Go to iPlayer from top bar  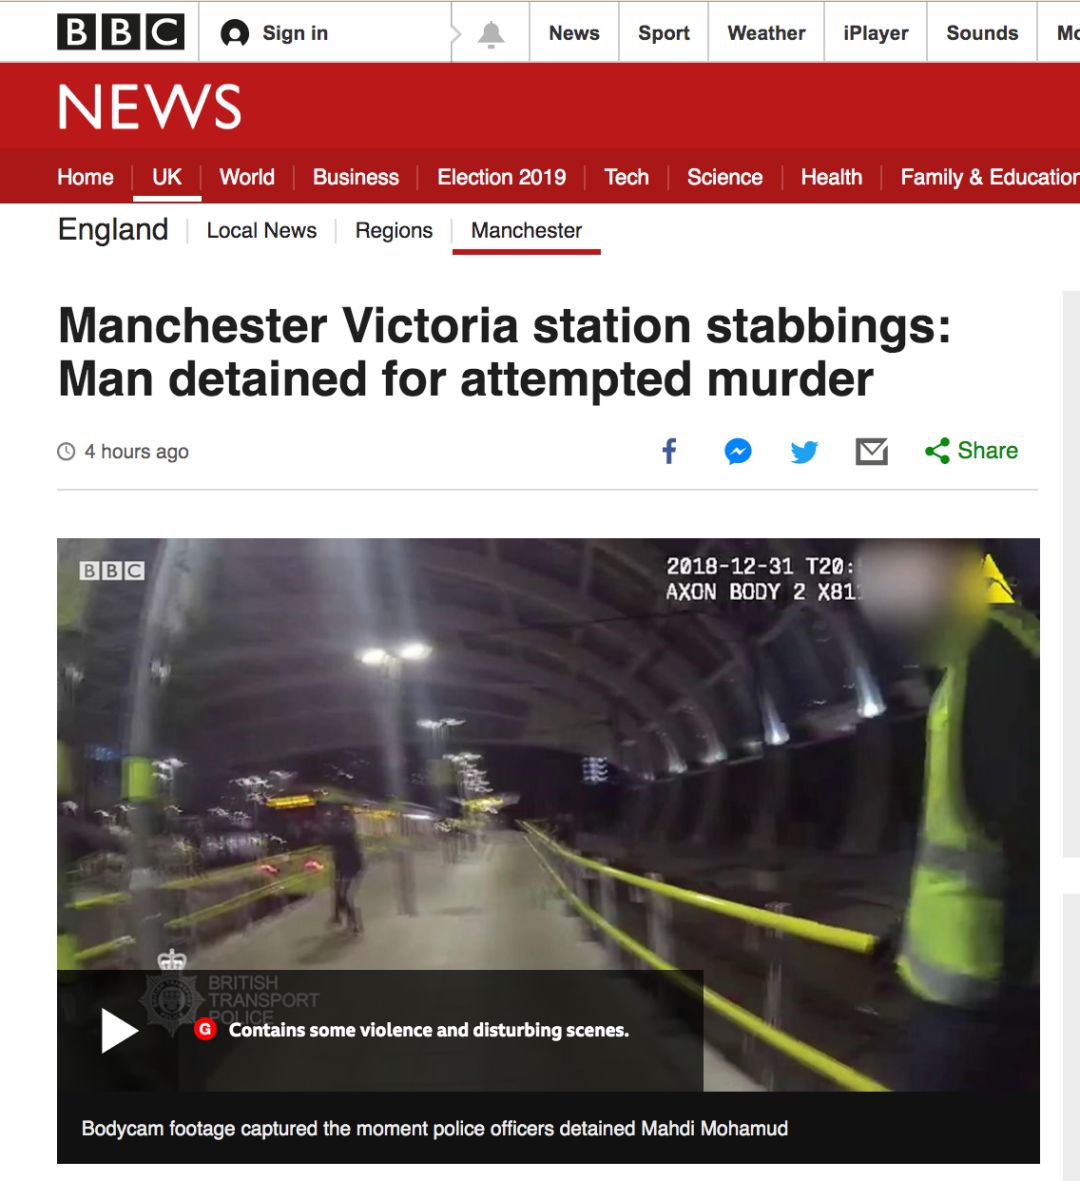coord(875,33)
